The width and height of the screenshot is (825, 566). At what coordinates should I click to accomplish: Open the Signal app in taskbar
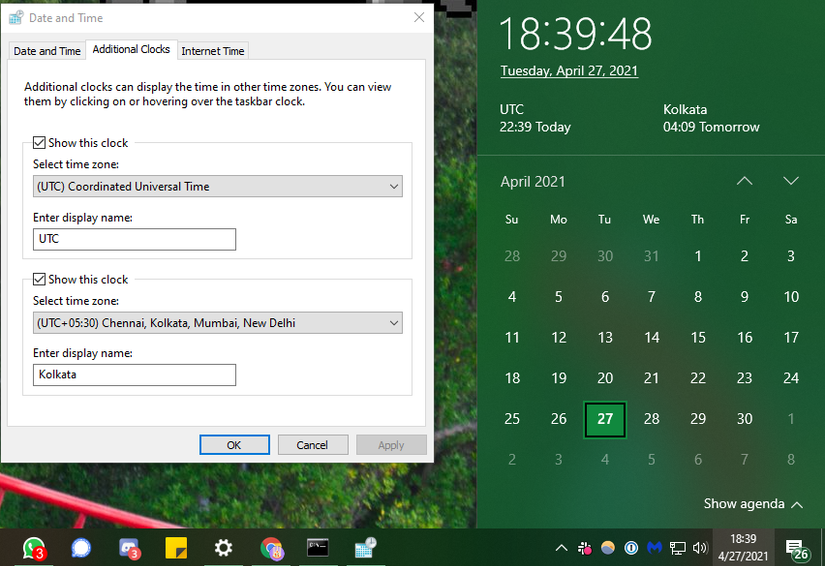point(81,547)
